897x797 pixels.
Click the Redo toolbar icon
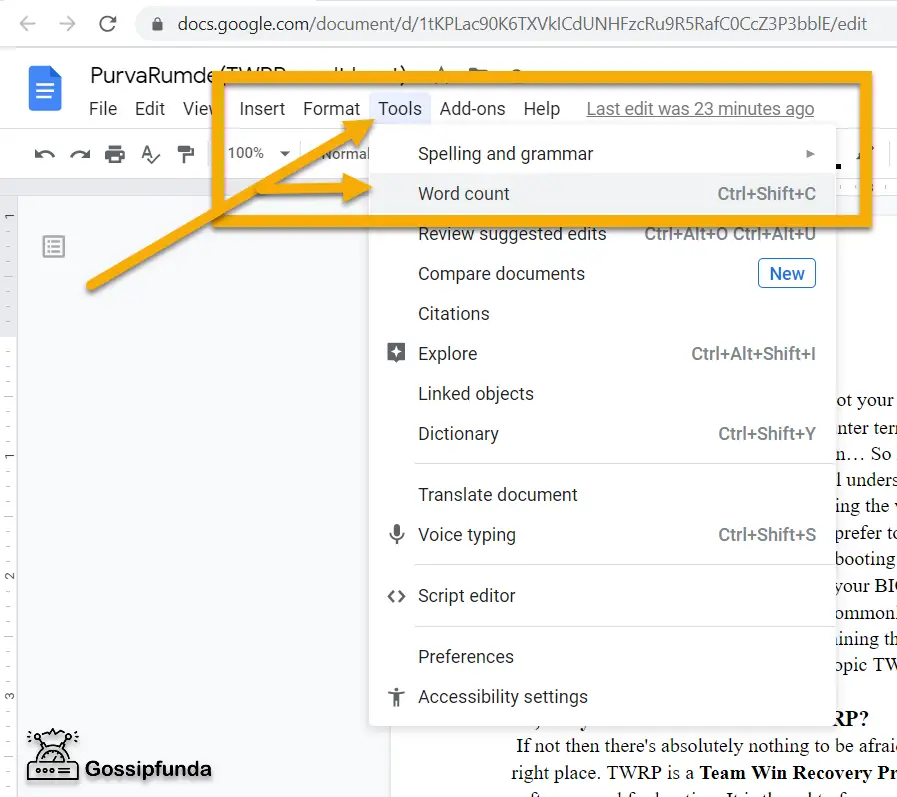(80, 154)
